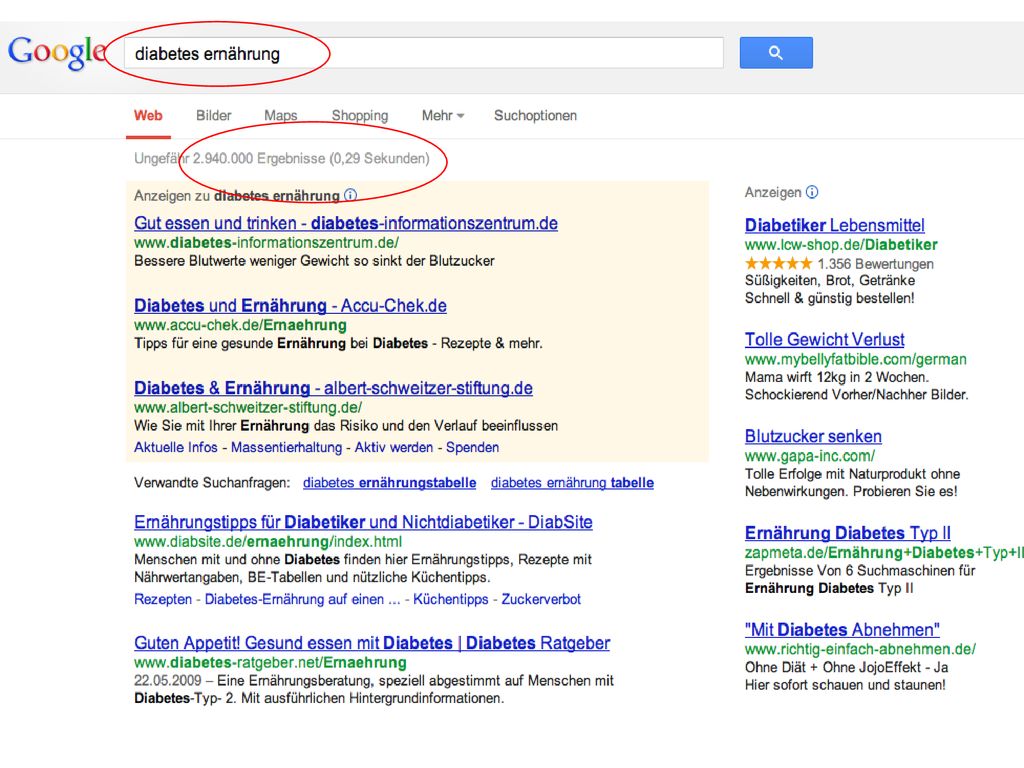Image resolution: width=1024 pixels, height=768 pixels.
Task: Click the blue search magnifier button
Action: [x=776, y=53]
